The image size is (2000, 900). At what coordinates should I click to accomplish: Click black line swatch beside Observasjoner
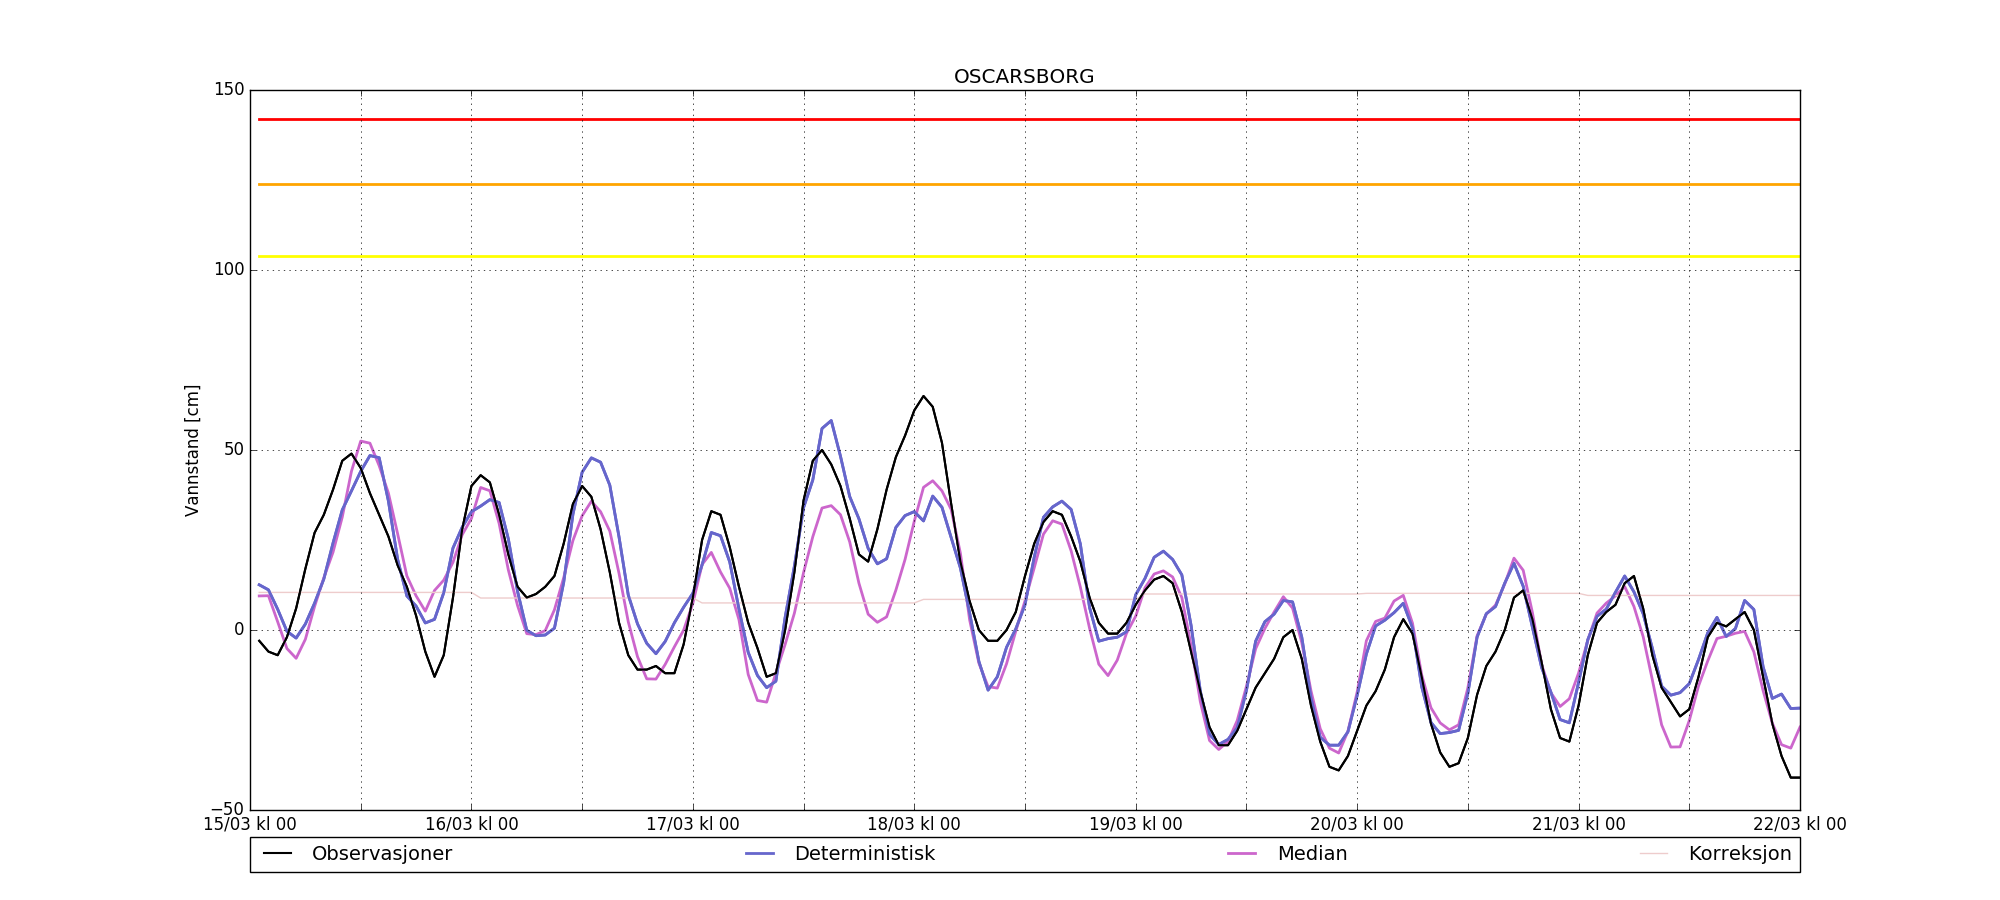point(278,854)
